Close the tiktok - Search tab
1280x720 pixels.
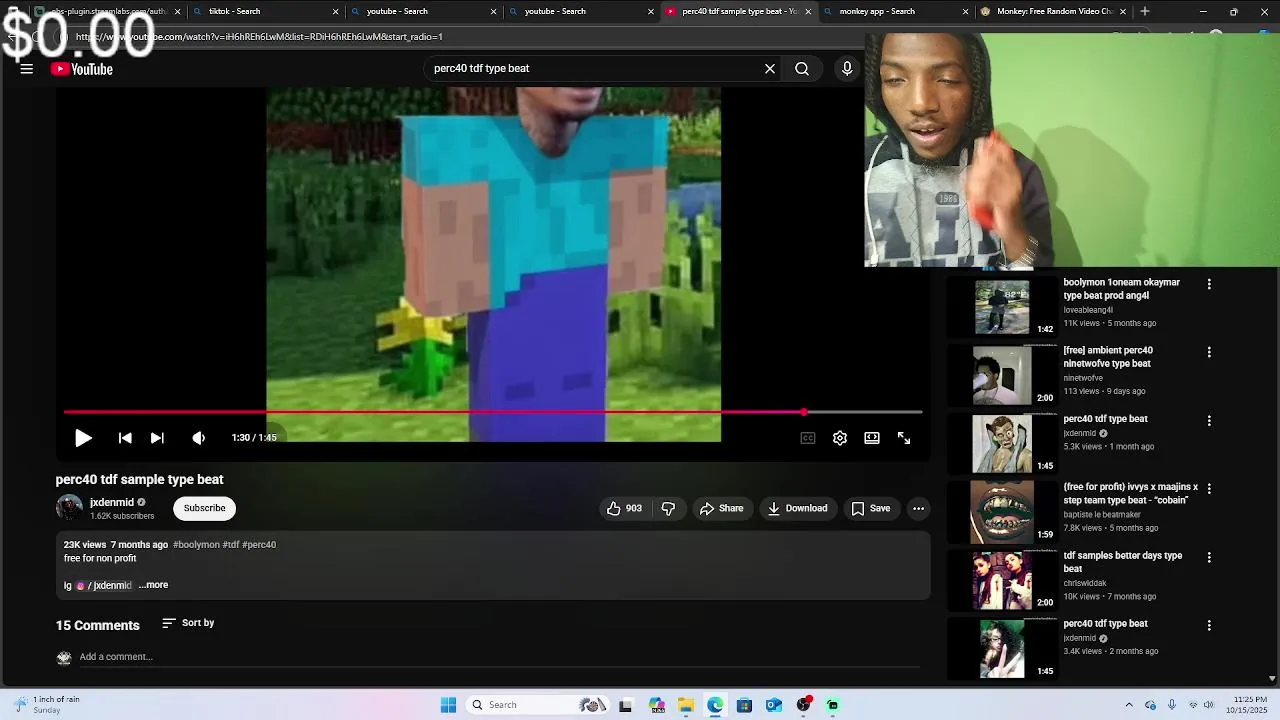click(x=336, y=12)
